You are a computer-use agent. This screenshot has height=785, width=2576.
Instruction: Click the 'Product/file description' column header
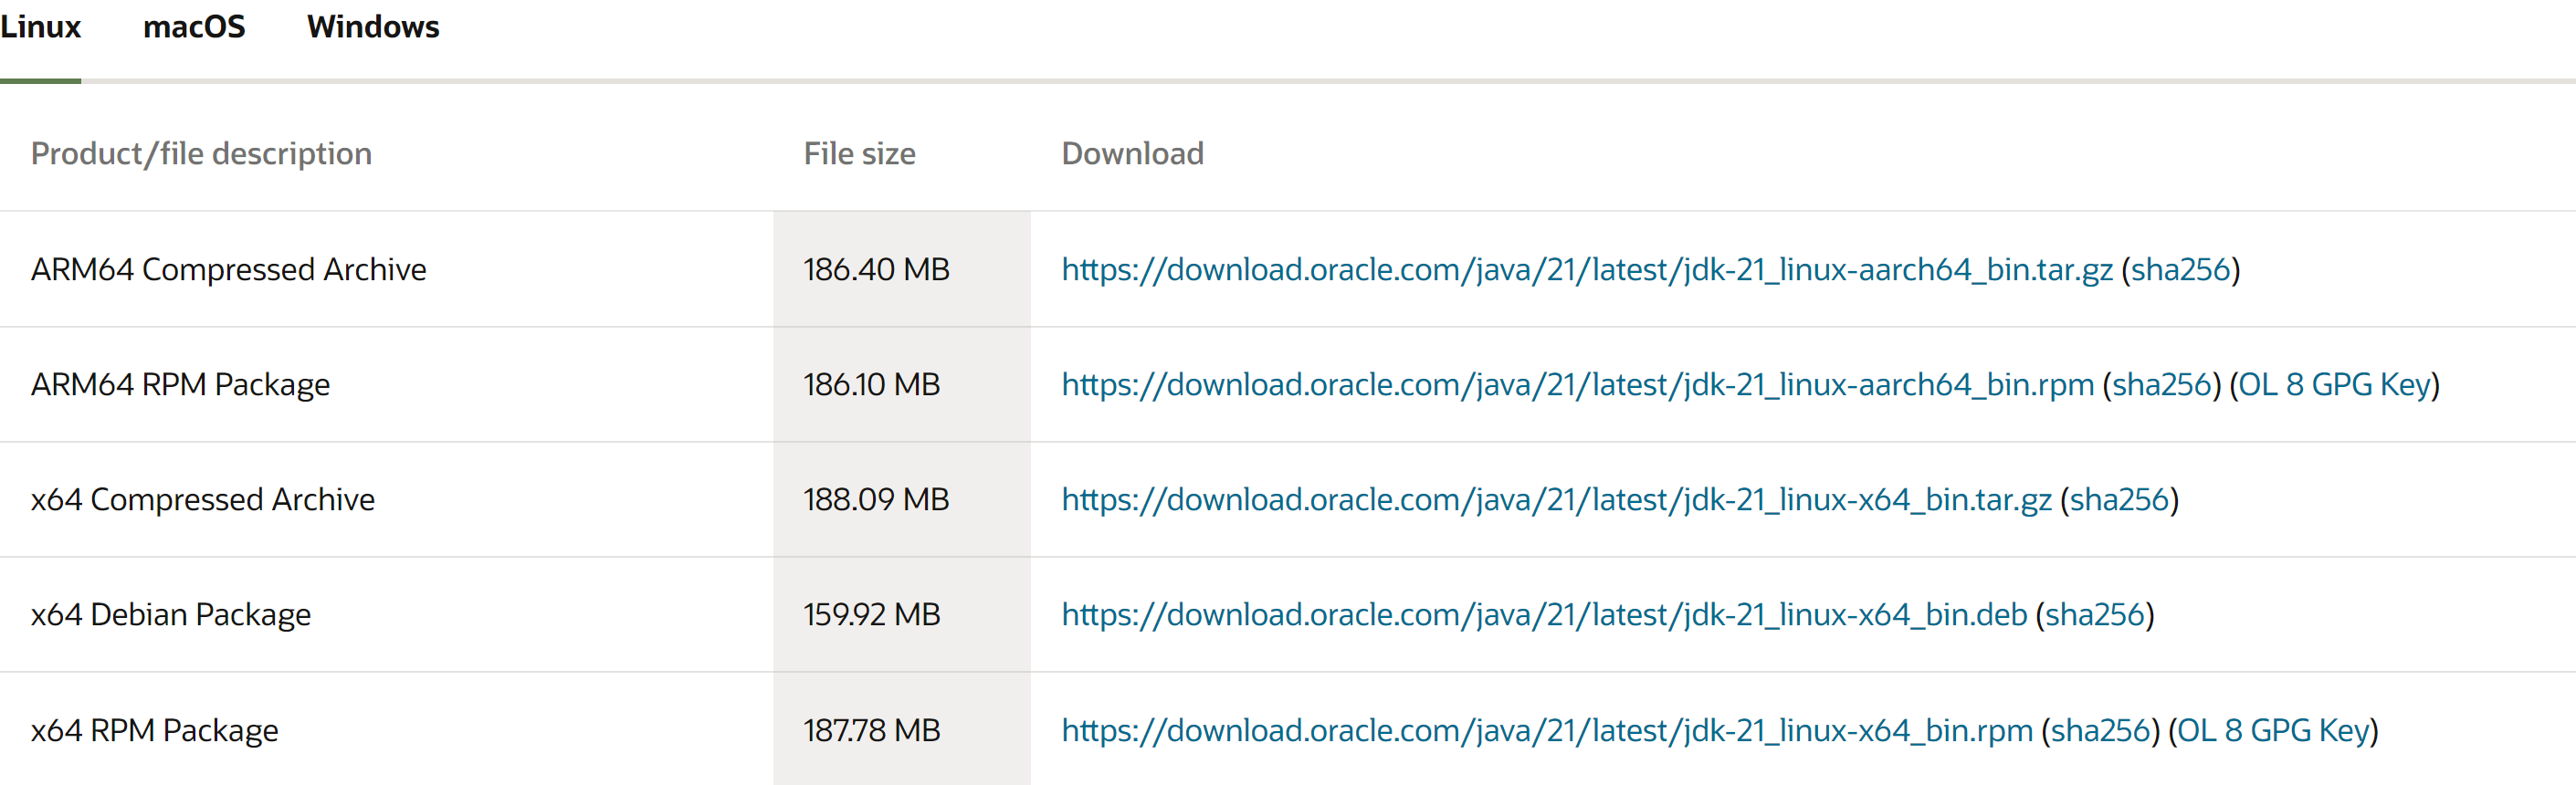[x=201, y=154]
